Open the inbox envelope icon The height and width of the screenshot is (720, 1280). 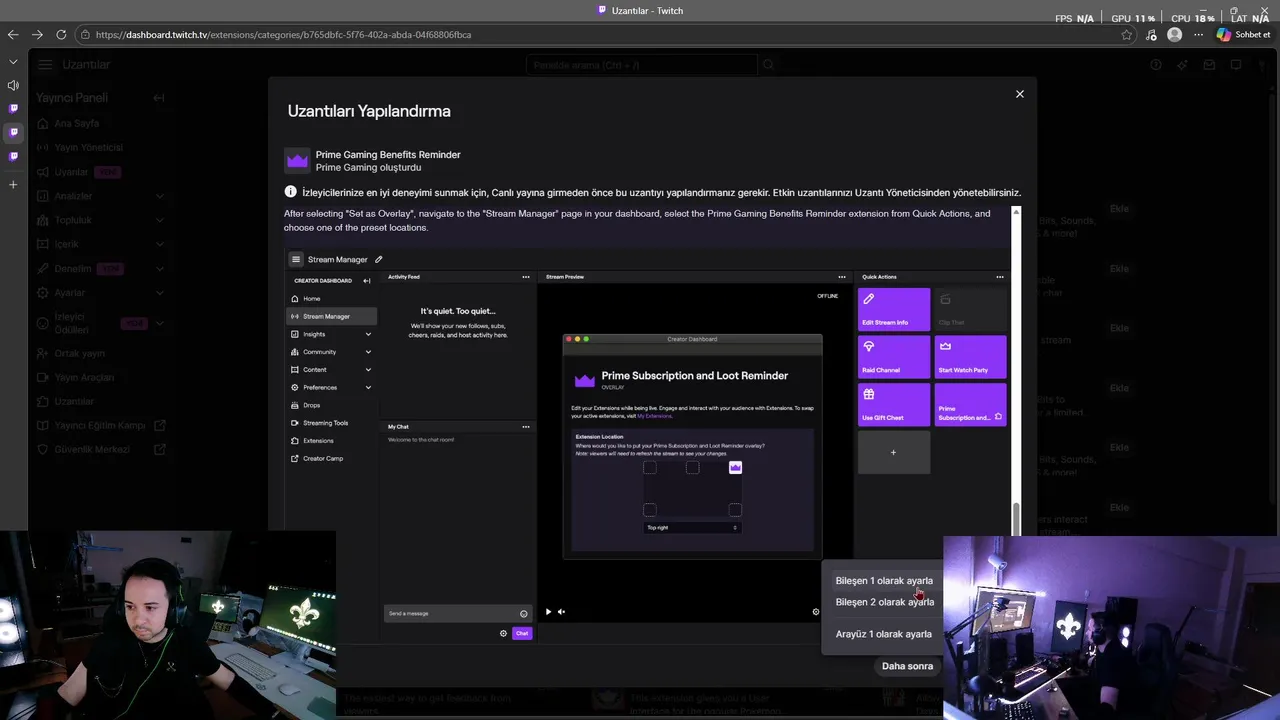click(x=1209, y=65)
